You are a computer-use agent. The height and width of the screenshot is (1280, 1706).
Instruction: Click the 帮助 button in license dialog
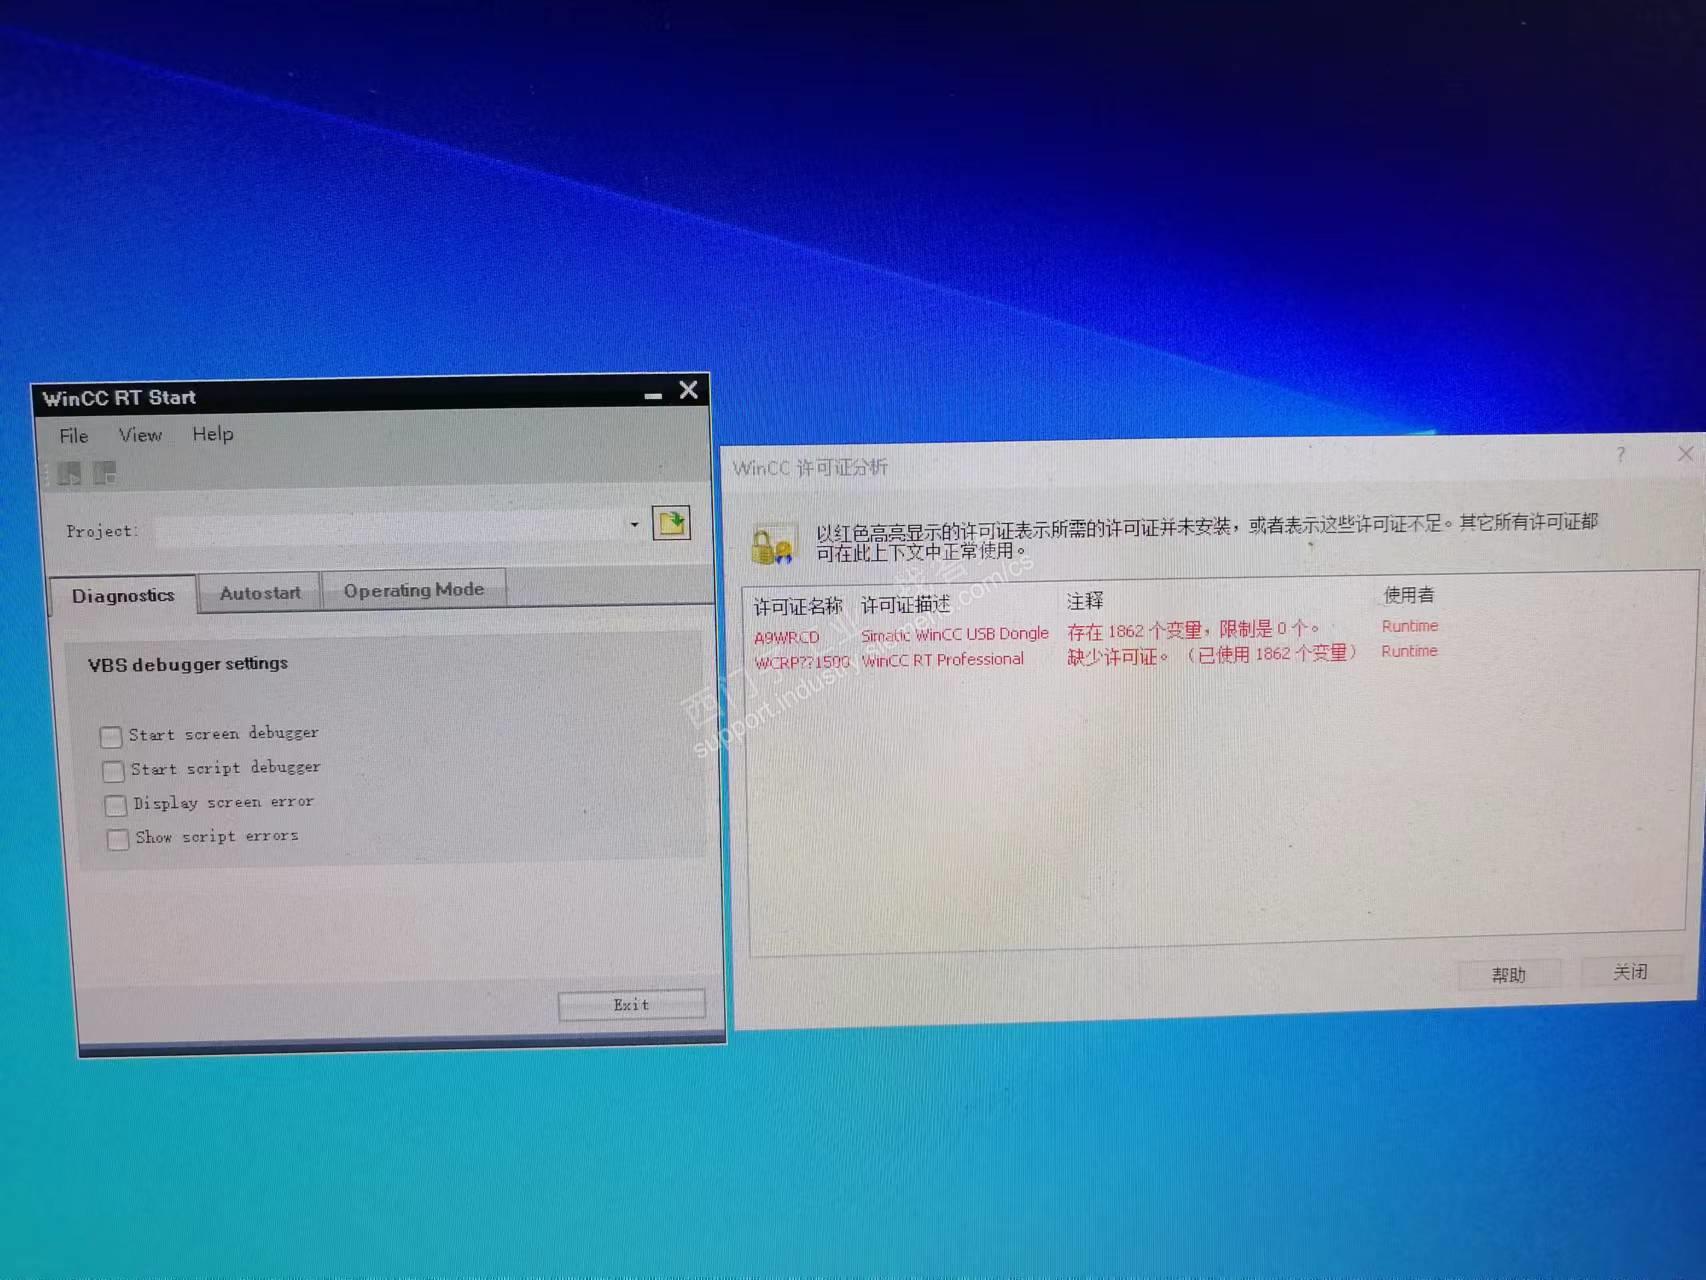pos(1509,975)
